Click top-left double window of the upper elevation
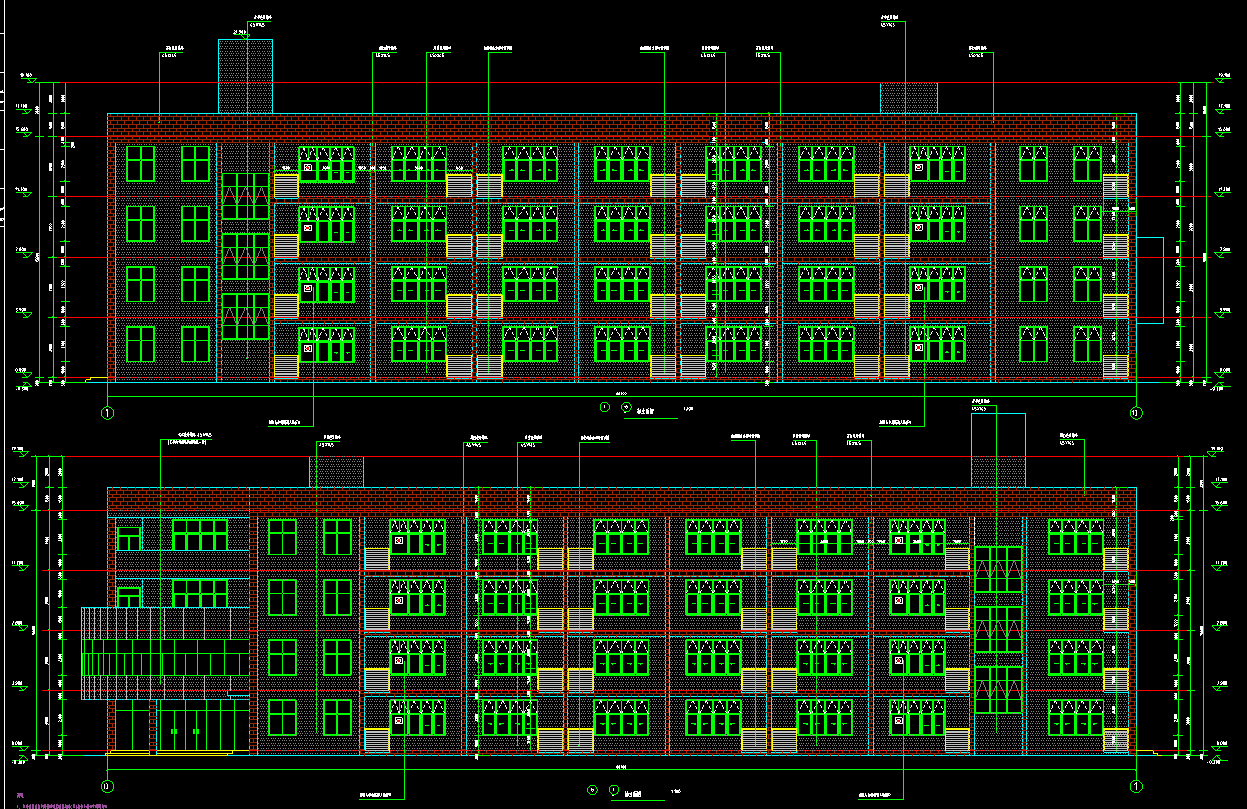 tap(141, 163)
